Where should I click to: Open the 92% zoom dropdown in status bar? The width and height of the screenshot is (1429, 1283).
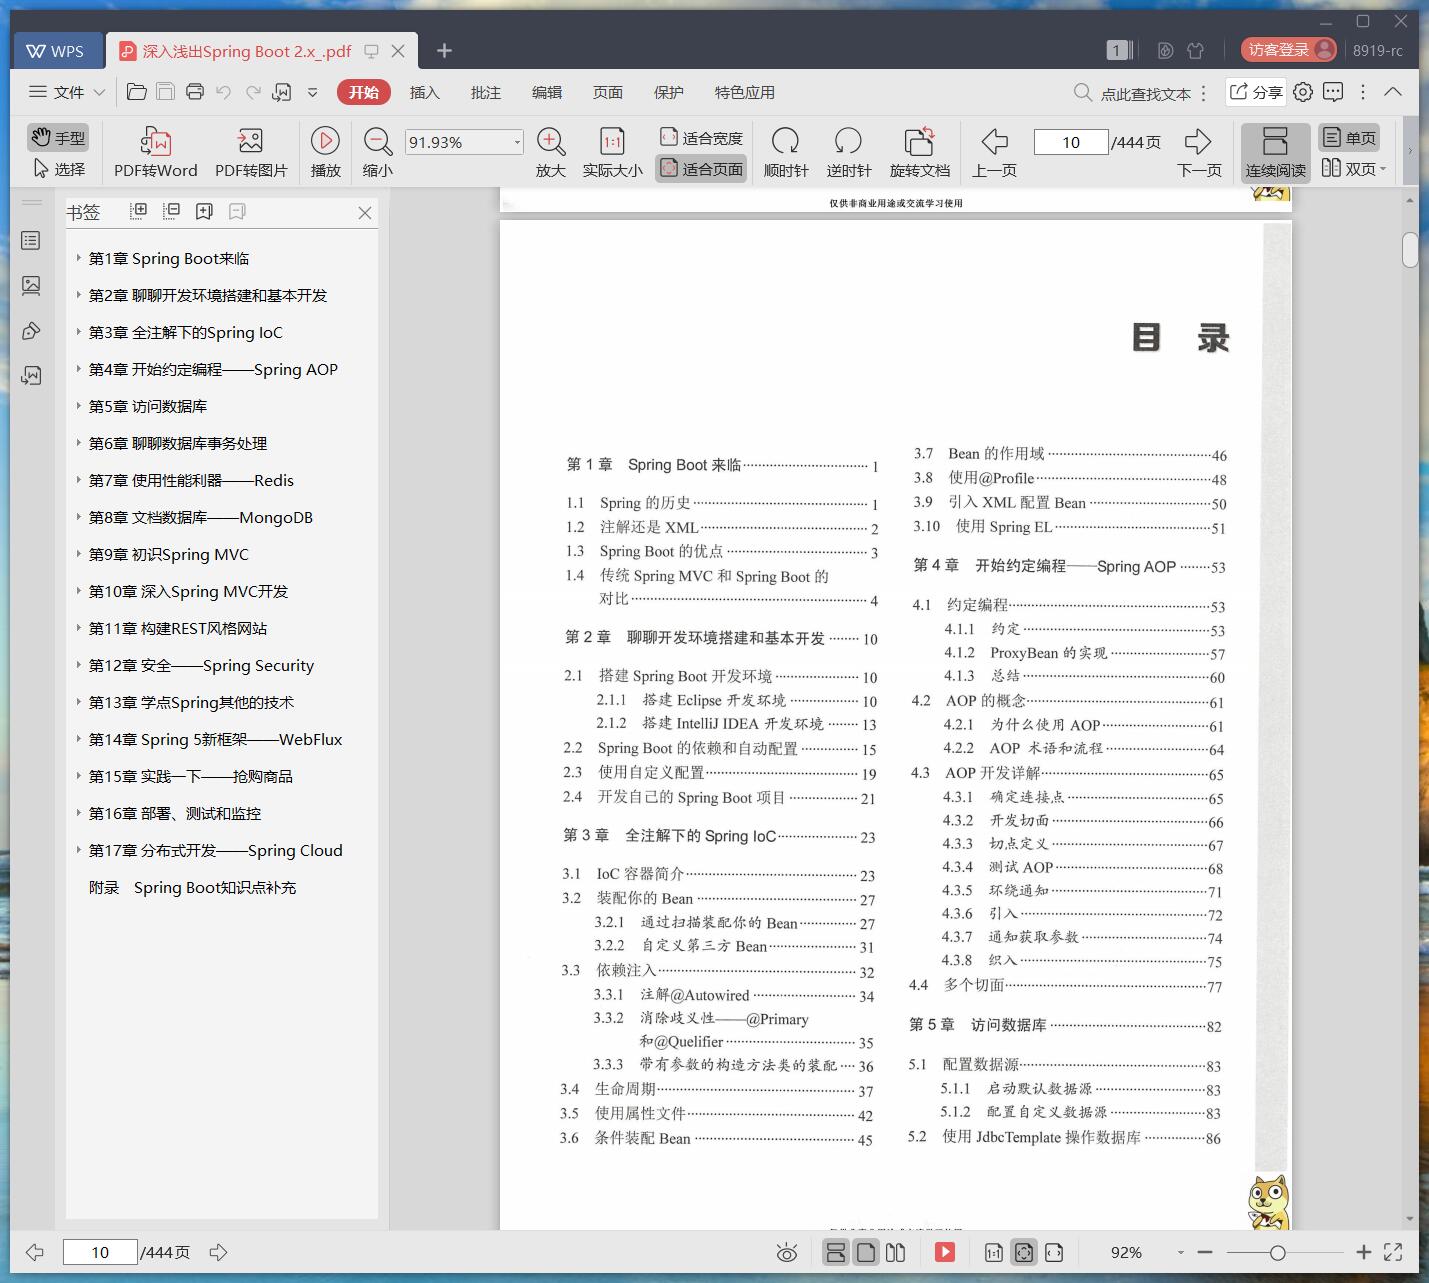tap(1181, 1252)
